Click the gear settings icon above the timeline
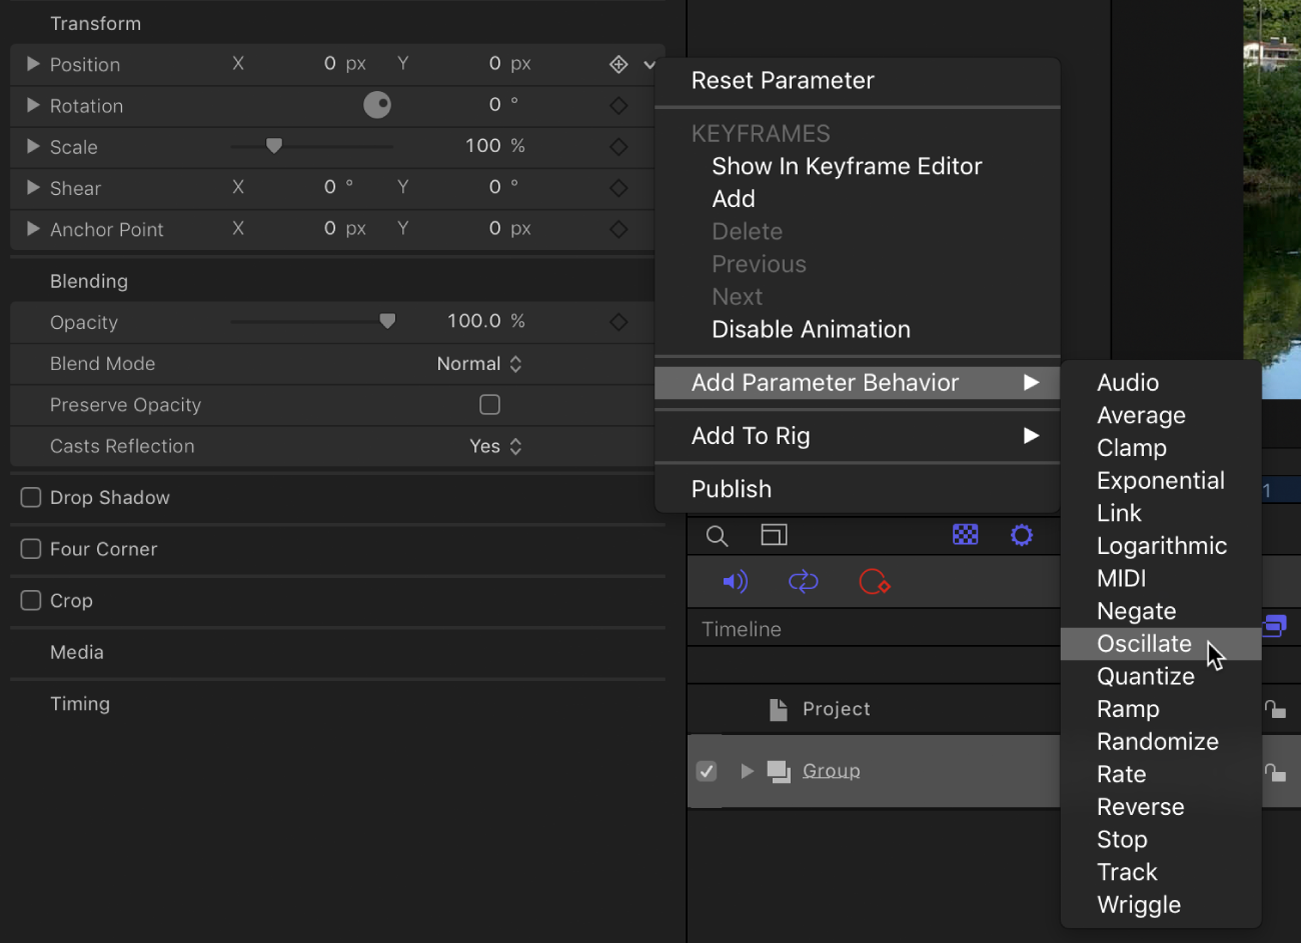The width and height of the screenshot is (1301, 944). [x=1021, y=535]
